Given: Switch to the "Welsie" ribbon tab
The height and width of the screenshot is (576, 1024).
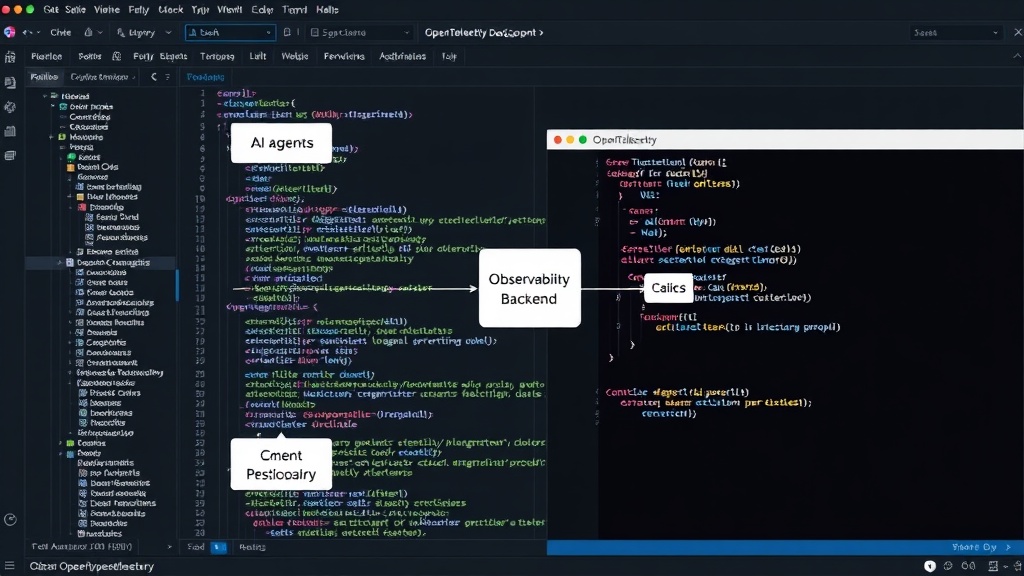Looking at the screenshot, I should click(x=295, y=56).
